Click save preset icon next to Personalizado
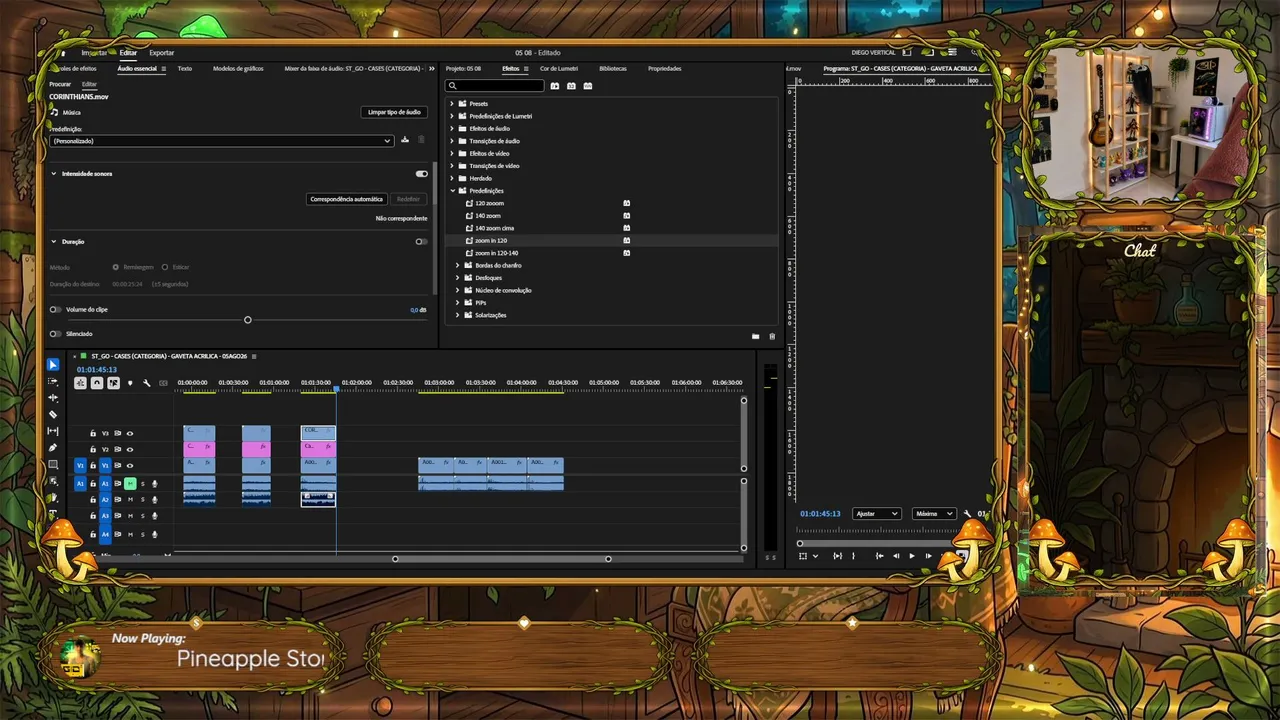This screenshot has height=720, width=1280. (405, 140)
